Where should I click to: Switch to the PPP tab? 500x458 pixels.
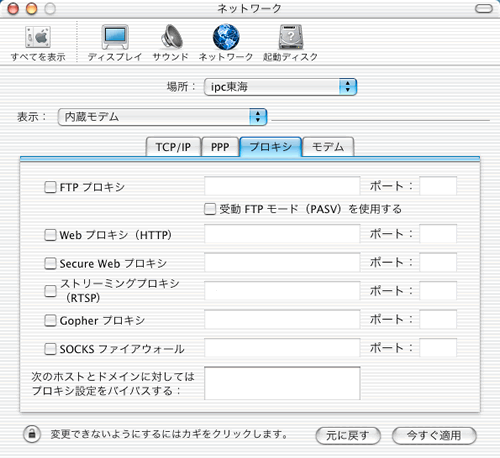(x=220, y=147)
